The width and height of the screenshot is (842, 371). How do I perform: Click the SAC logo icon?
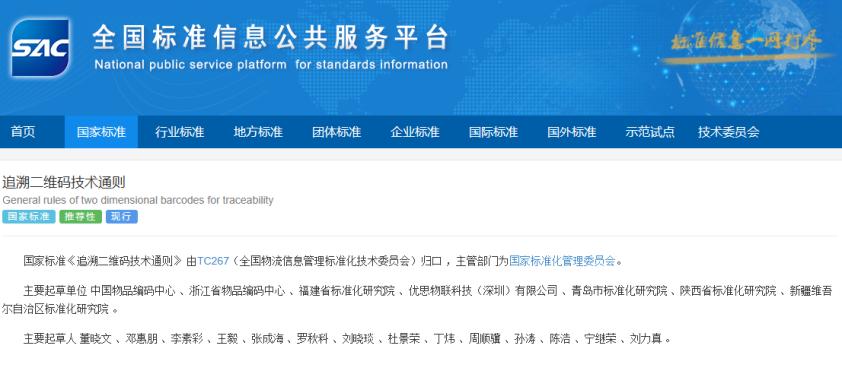pos(41,48)
